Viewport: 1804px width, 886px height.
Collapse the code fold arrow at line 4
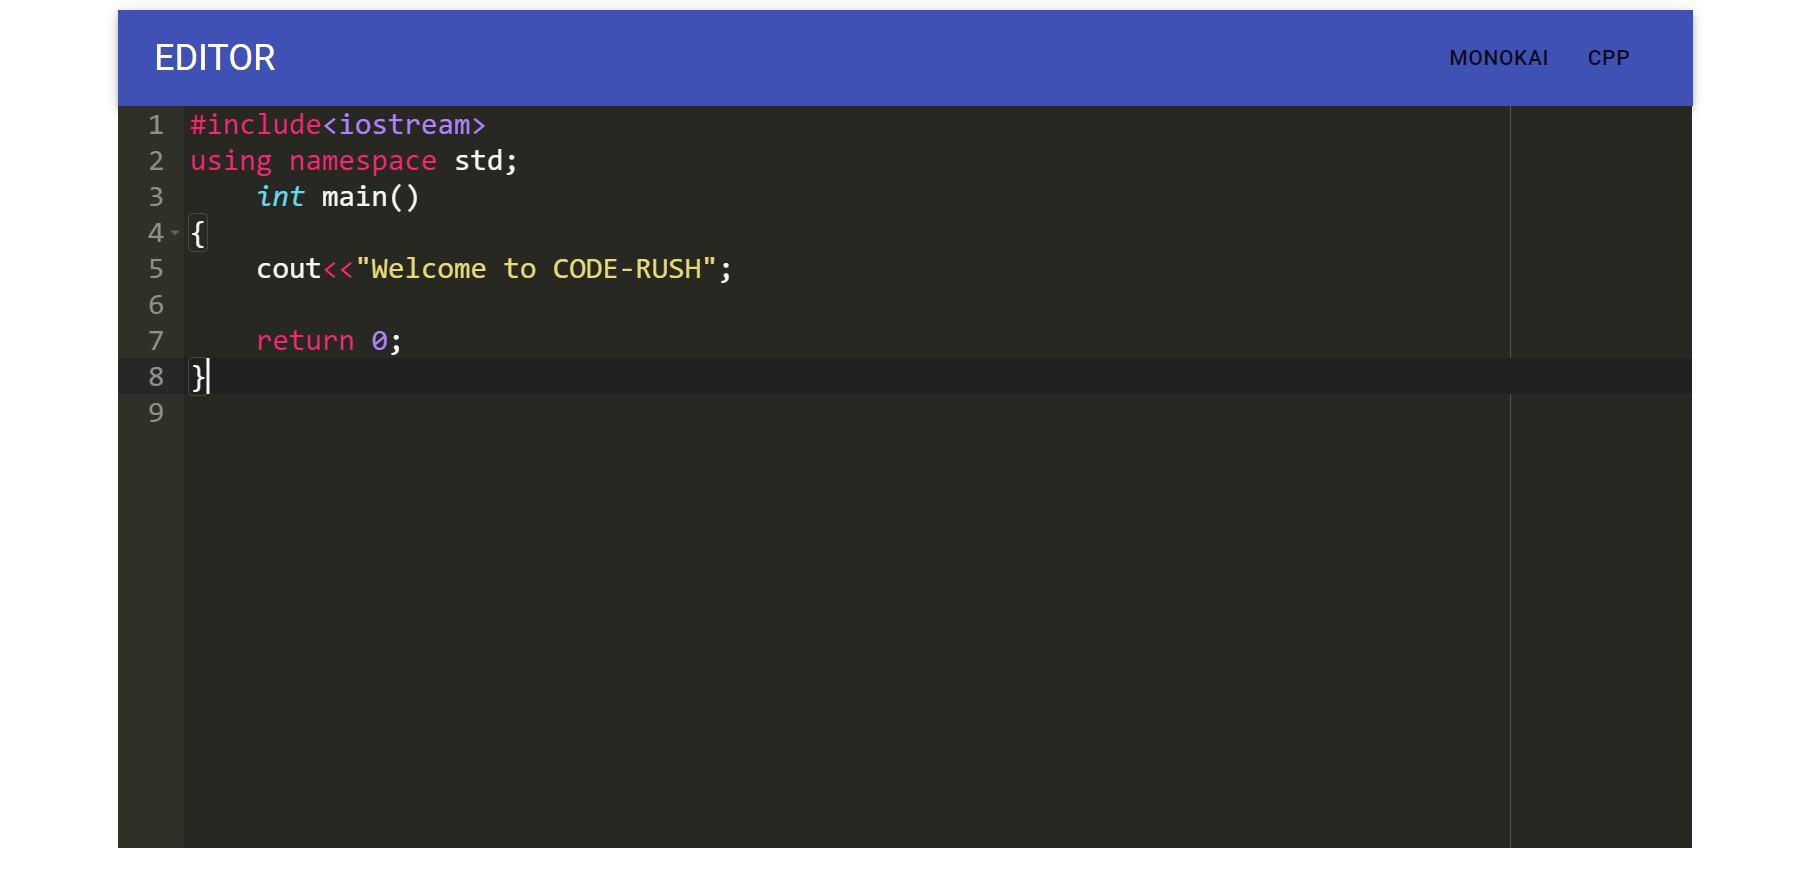pyautogui.click(x=175, y=233)
